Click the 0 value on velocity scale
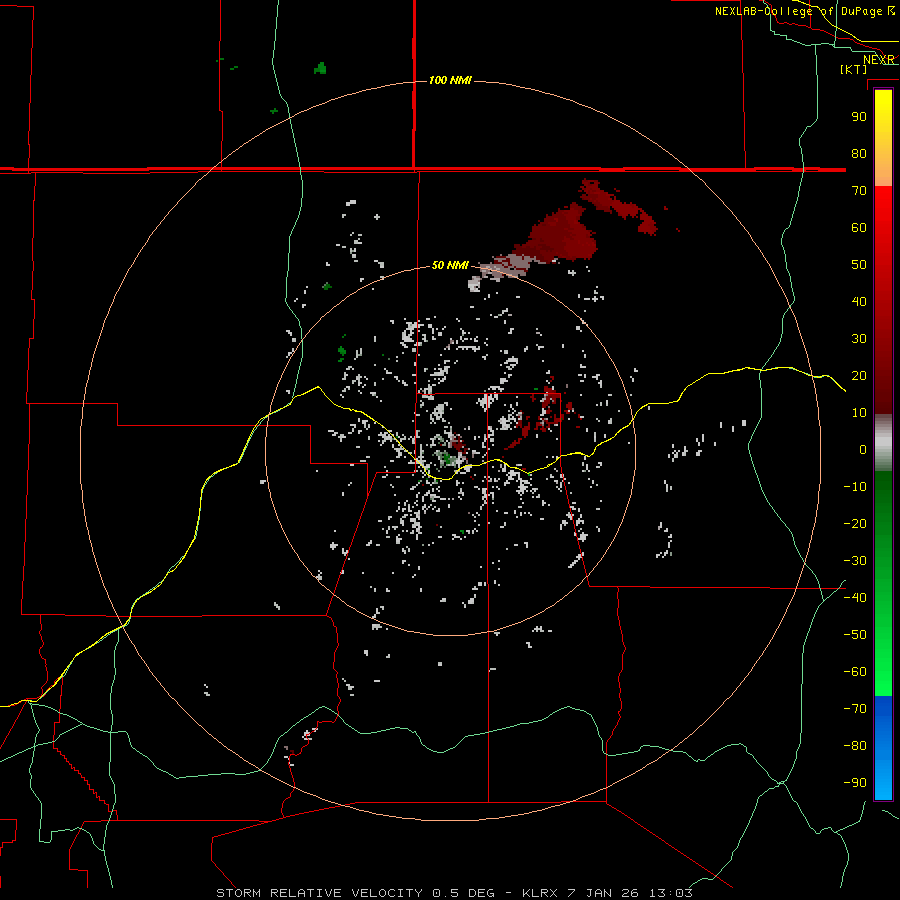Screen dimensions: 900x900 click(863, 449)
